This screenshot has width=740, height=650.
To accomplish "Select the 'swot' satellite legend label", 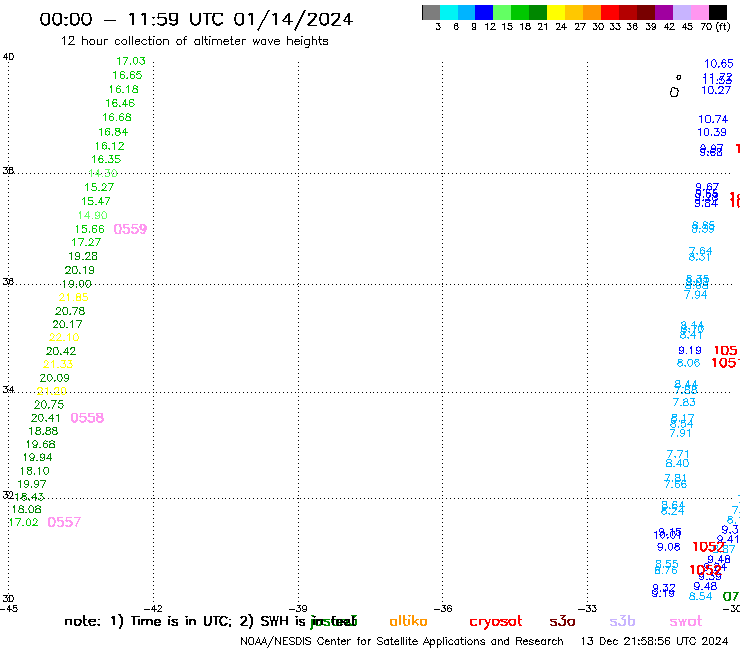I will click(686, 621).
